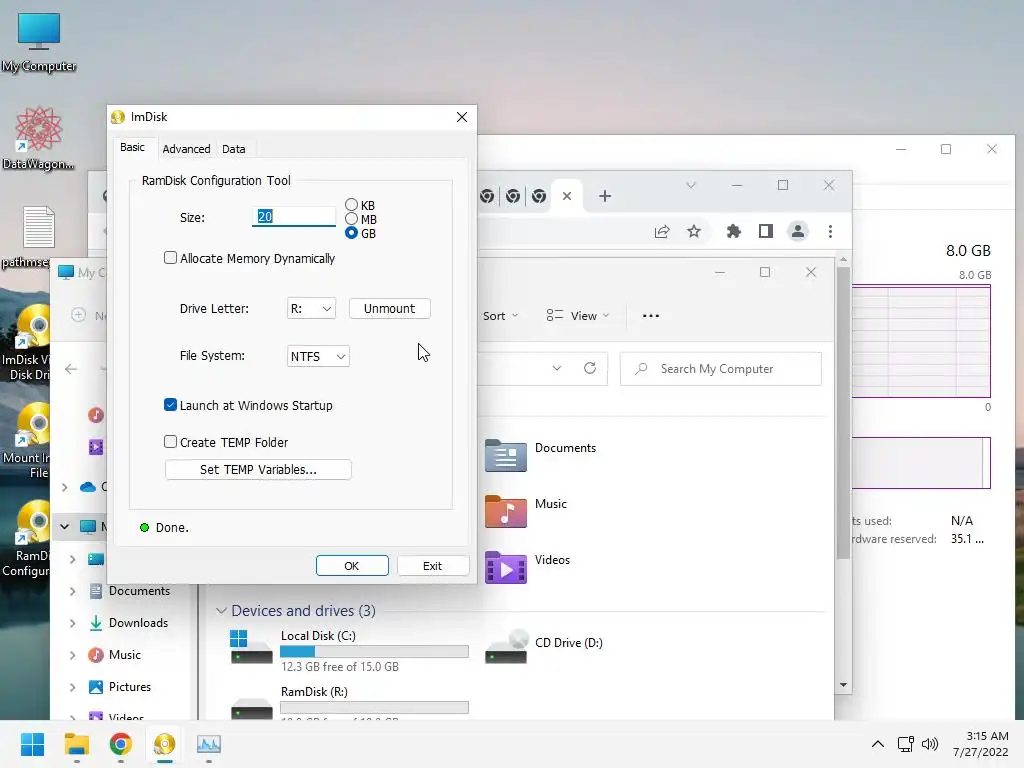Image resolution: width=1024 pixels, height=768 pixels.
Task: Open Task Manager from the taskbar
Action: (x=209, y=744)
